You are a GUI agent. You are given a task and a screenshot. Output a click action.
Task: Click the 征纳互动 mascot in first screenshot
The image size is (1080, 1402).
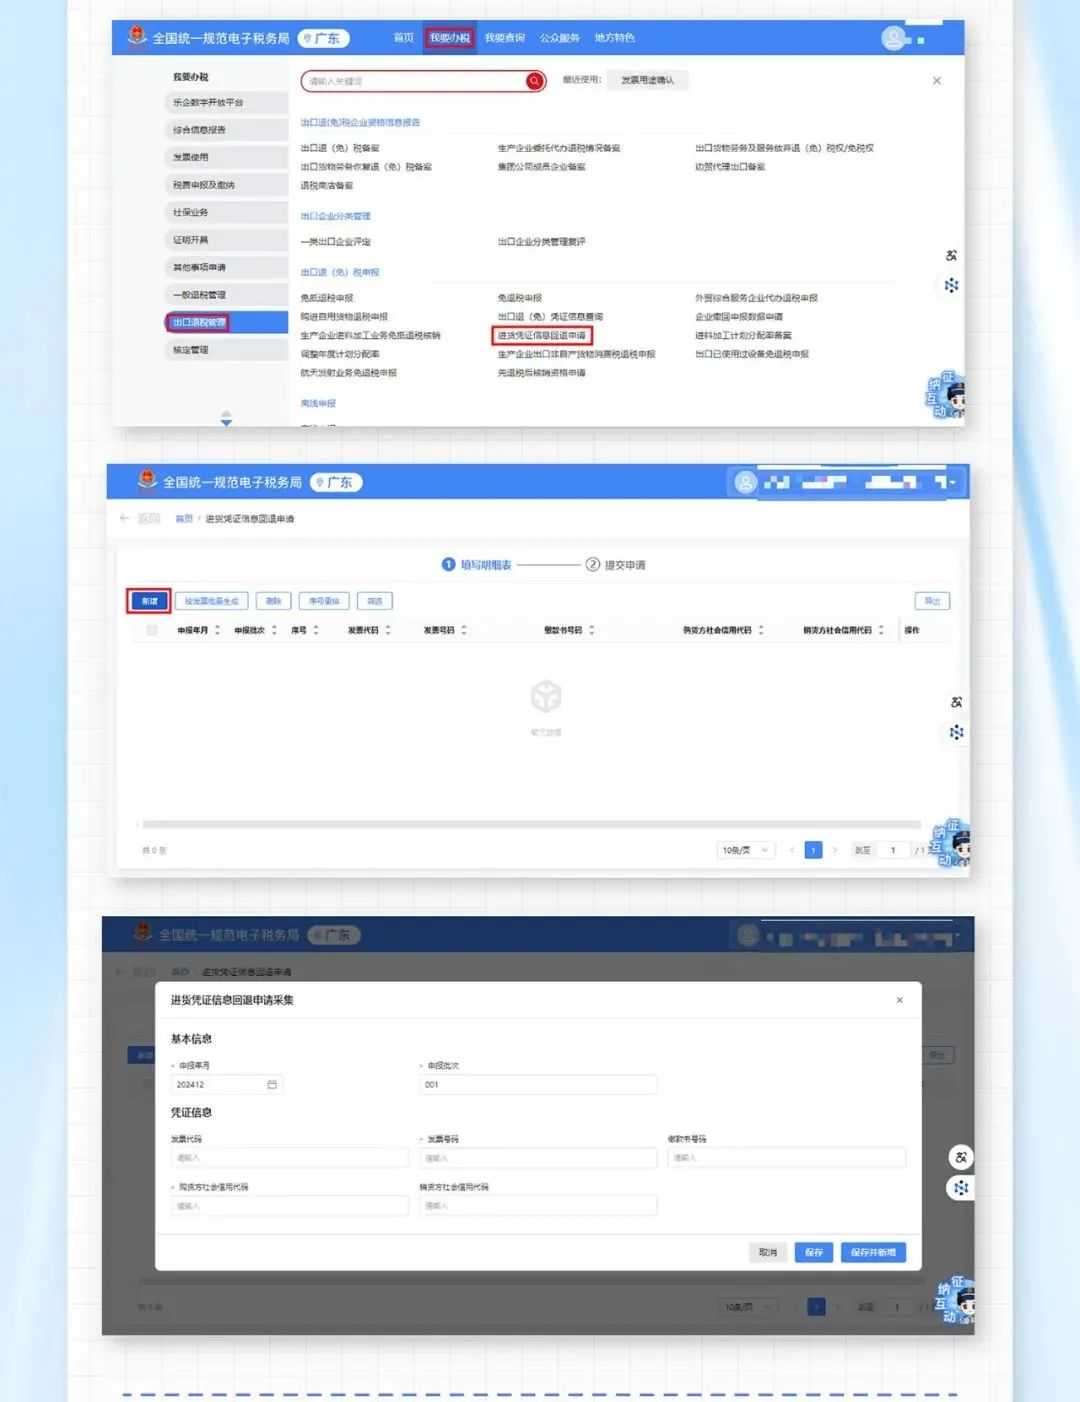(x=947, y=395)
